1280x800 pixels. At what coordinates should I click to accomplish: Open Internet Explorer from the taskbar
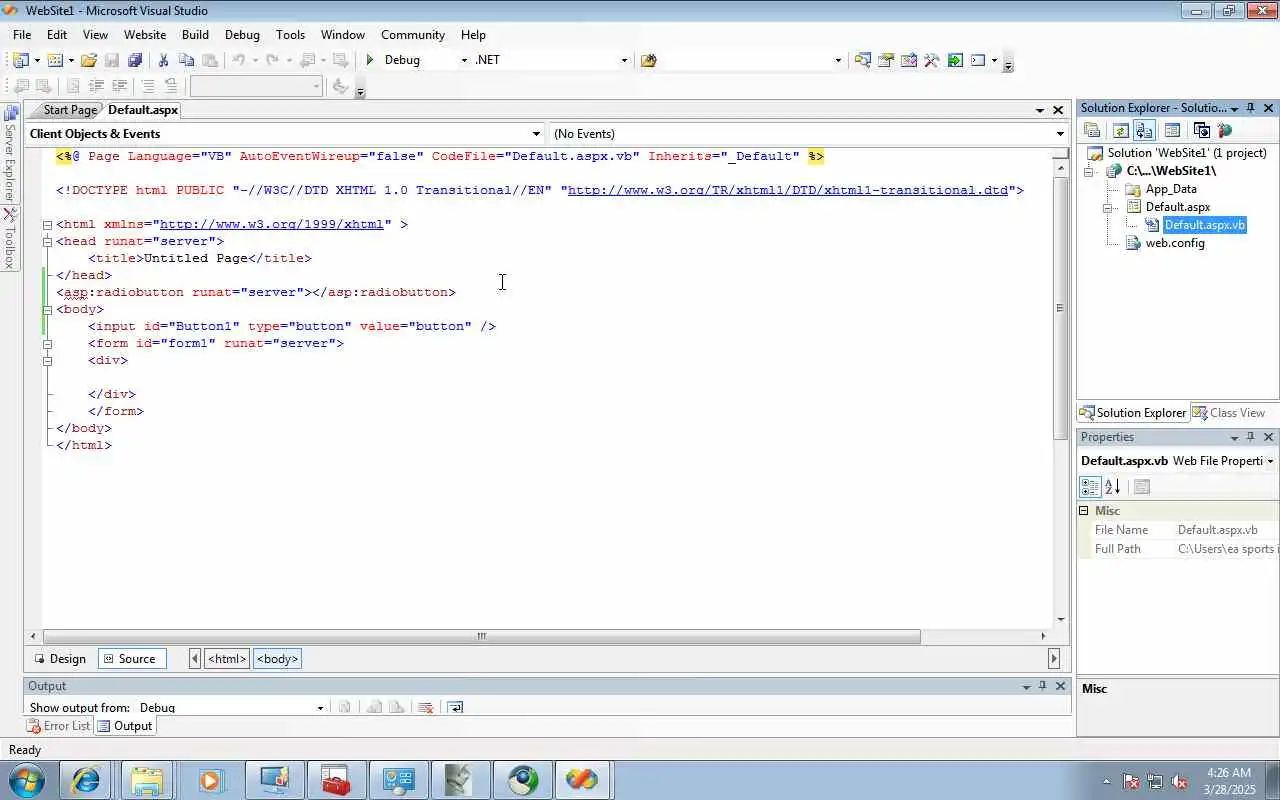tap(86, 780)
